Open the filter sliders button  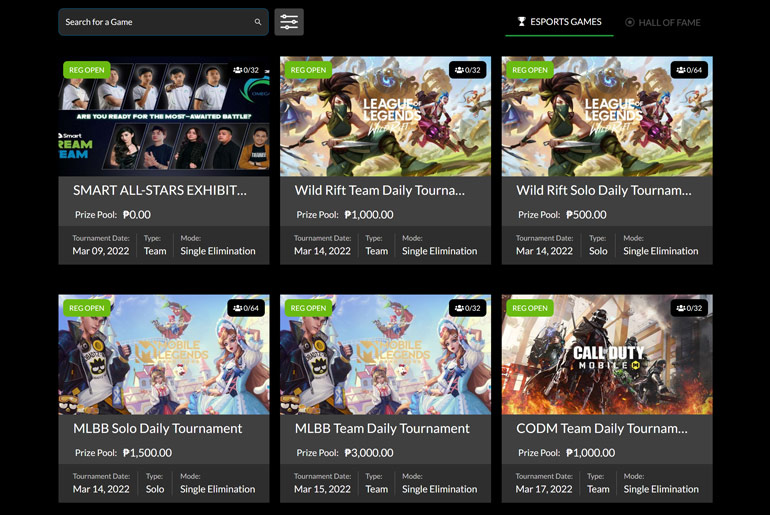click(x=289, y=22)
